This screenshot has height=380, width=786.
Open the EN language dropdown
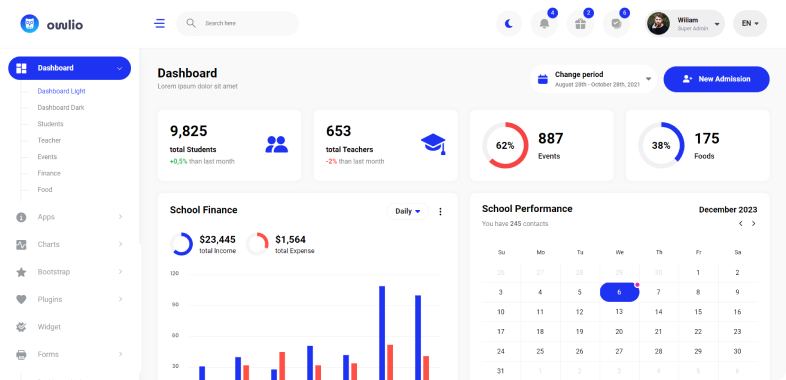(750, 24)
